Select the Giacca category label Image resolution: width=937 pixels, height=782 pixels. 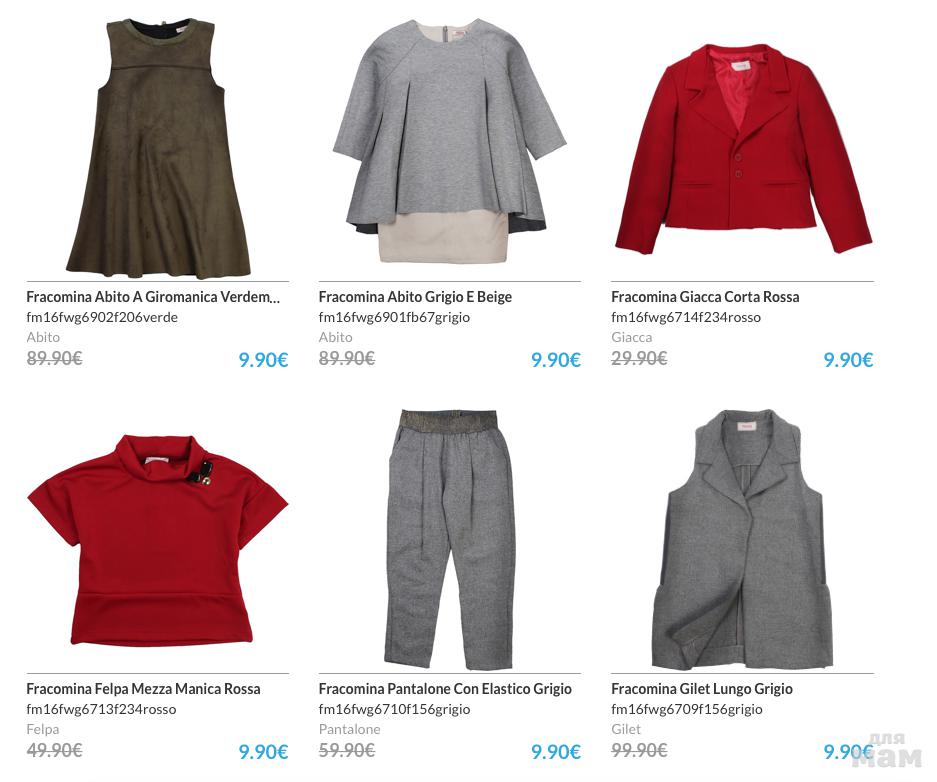(632, 337)
